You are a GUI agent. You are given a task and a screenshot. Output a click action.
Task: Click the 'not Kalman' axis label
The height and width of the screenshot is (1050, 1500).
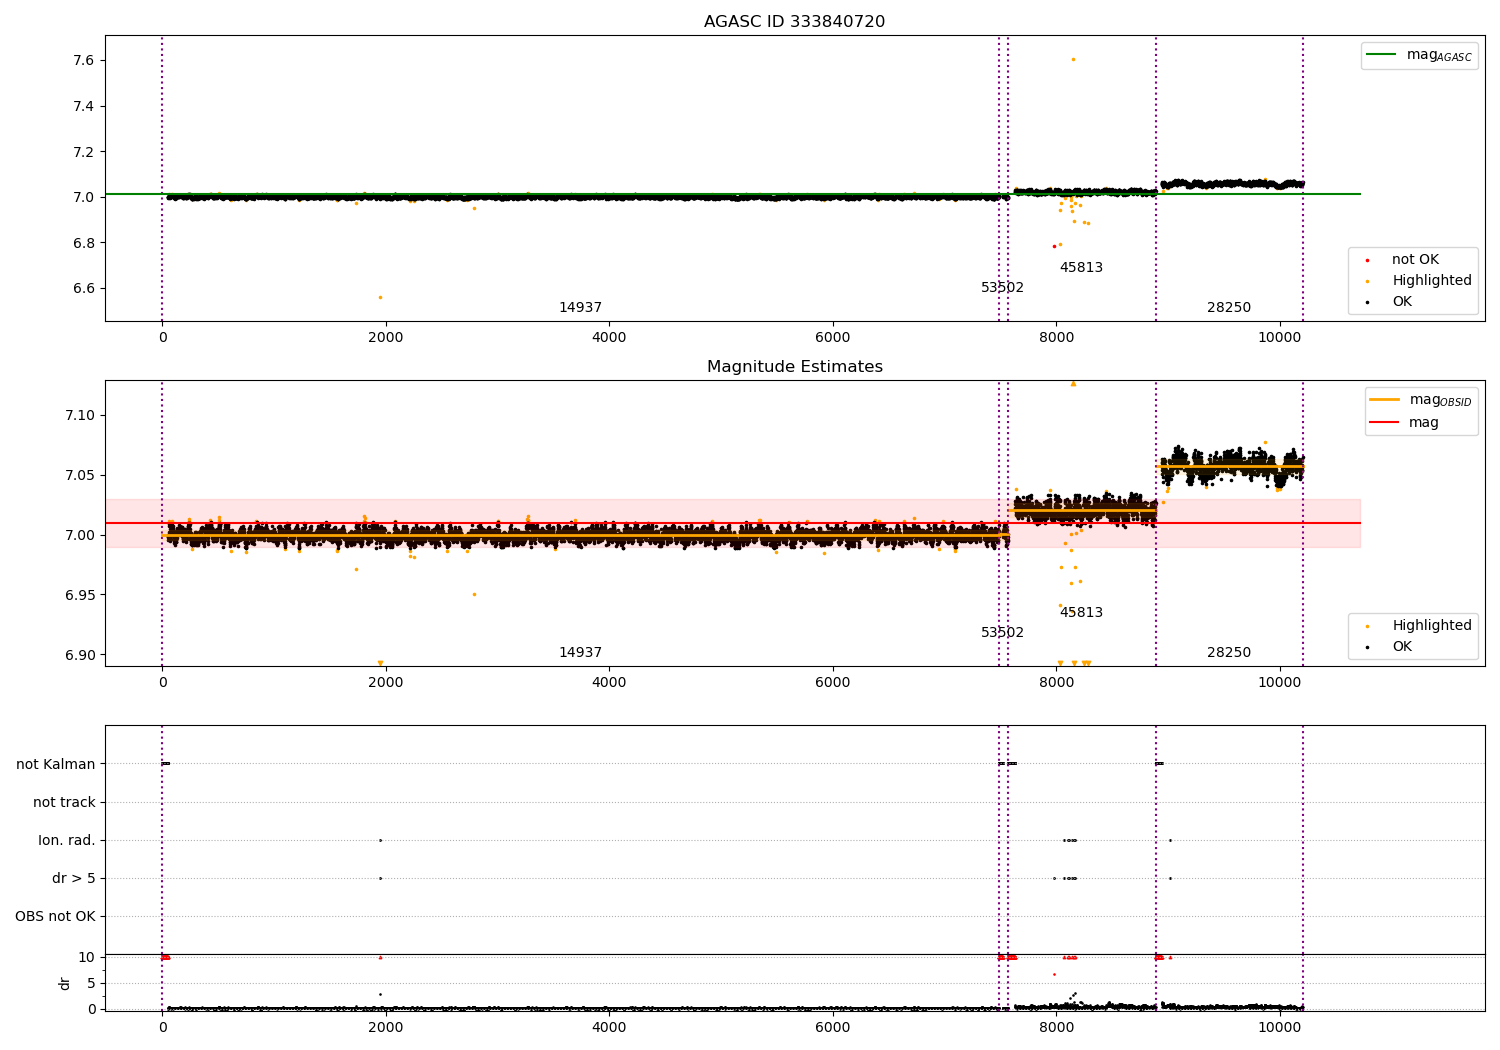click(x=56, y=764)
